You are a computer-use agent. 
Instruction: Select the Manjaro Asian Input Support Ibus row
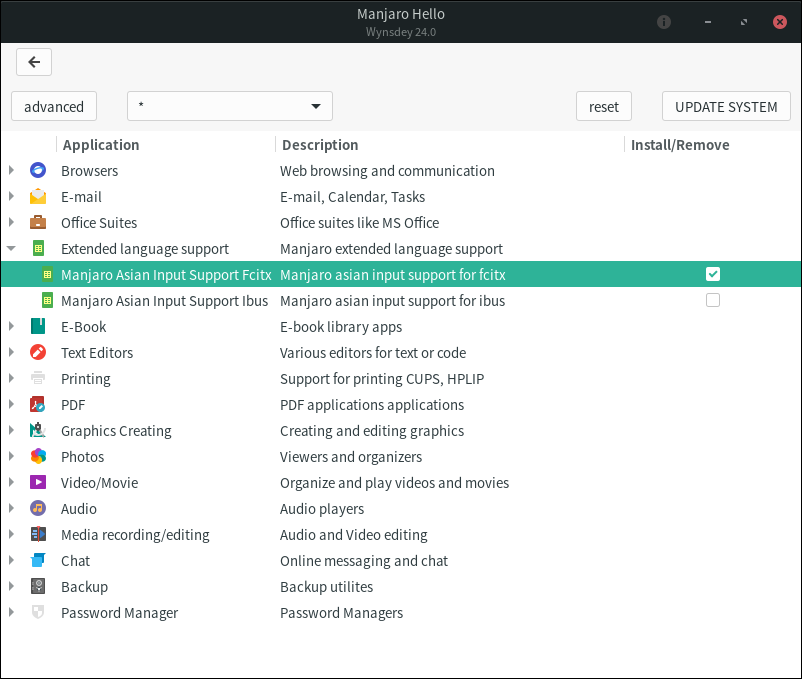[401, 301]
